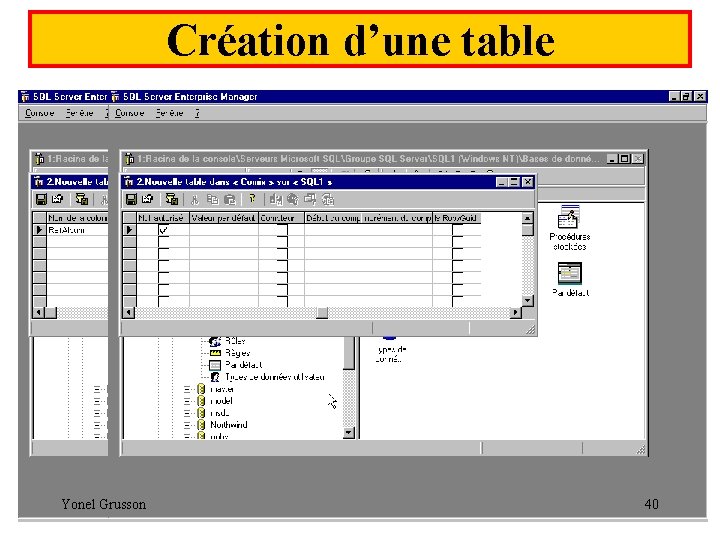Click the third greyed icon after the key icon

tap(310, 199)
